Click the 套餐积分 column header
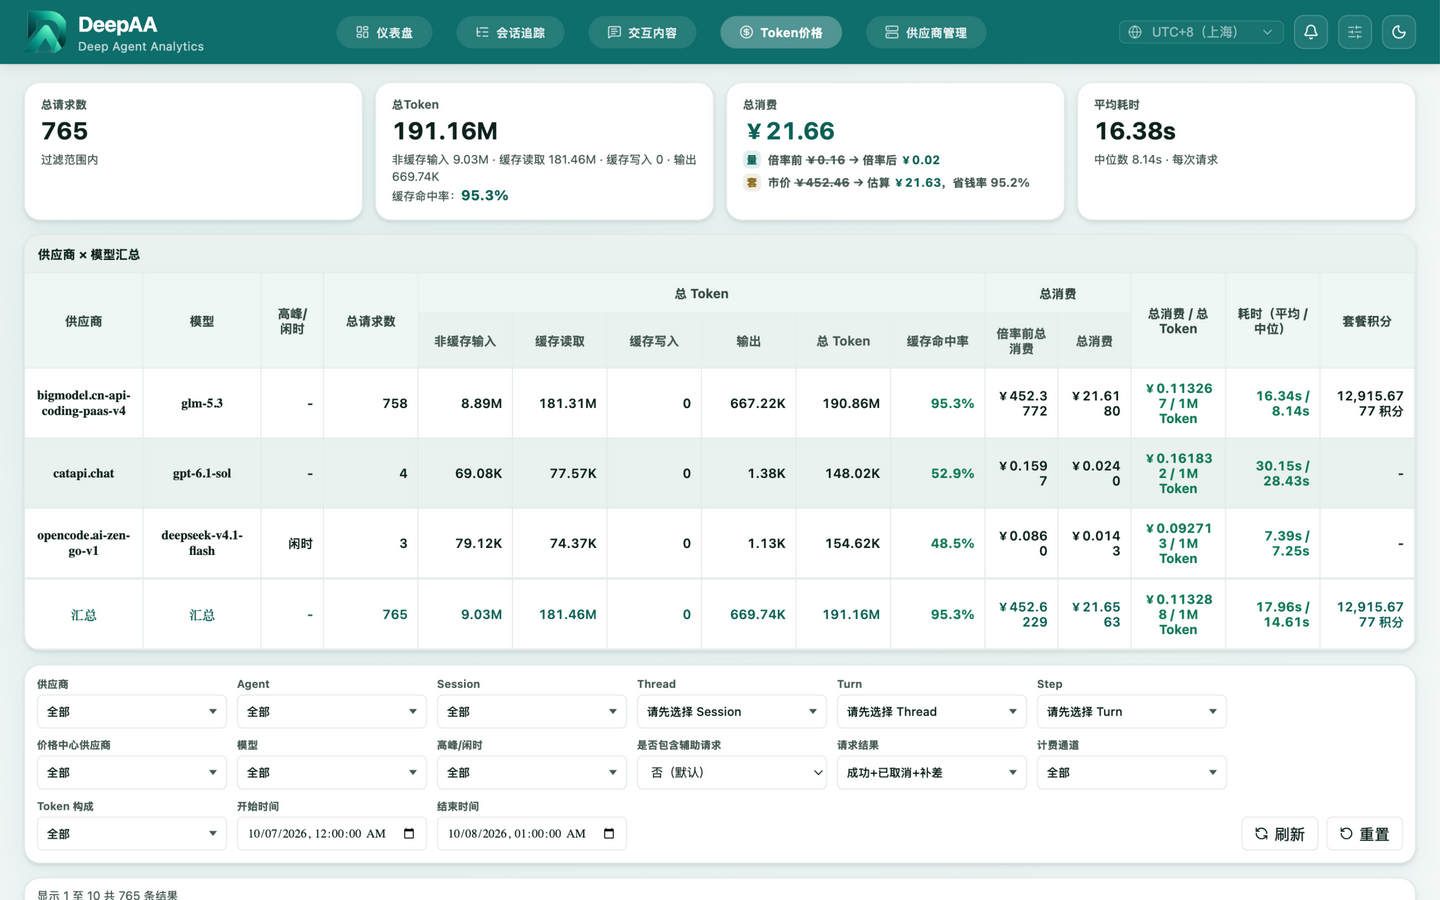The height and width of the screenshot is (900, 1440). click(x=1367, y=321)
